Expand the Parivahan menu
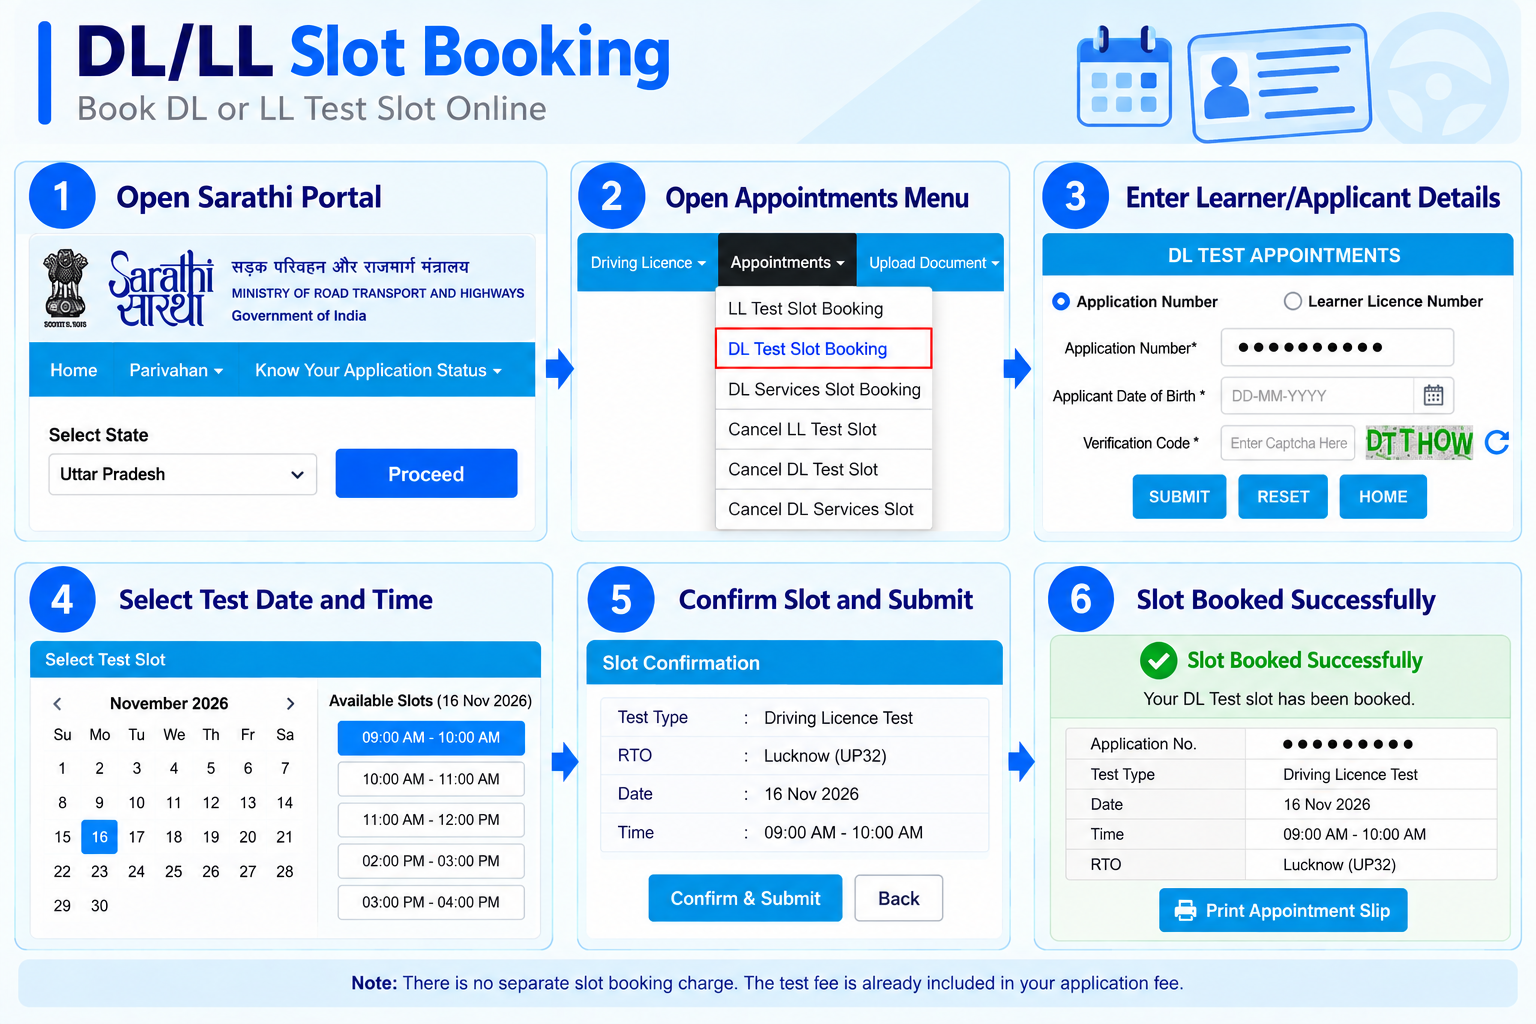This screenshot has width=1536, height=1024. tap(176, 370)
